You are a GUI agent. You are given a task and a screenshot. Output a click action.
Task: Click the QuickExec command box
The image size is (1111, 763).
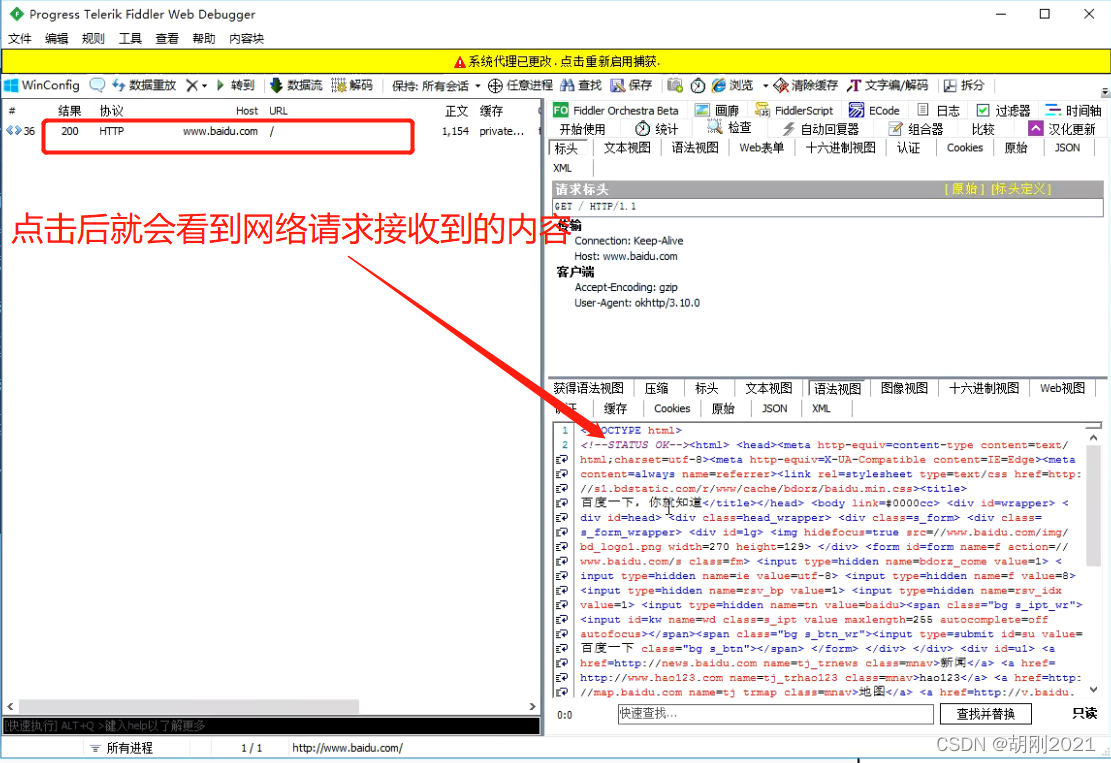tap(271, 725)
